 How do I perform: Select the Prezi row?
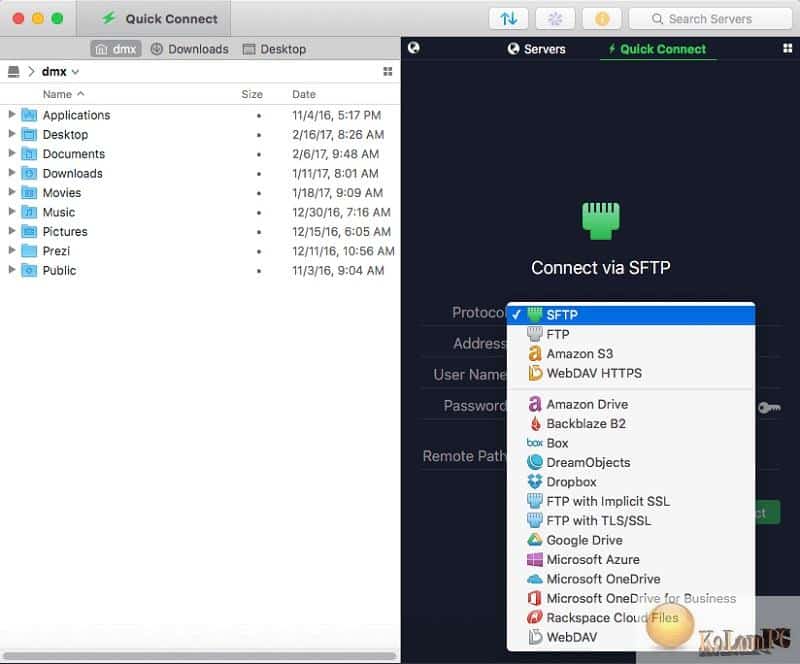click(200, 251)
